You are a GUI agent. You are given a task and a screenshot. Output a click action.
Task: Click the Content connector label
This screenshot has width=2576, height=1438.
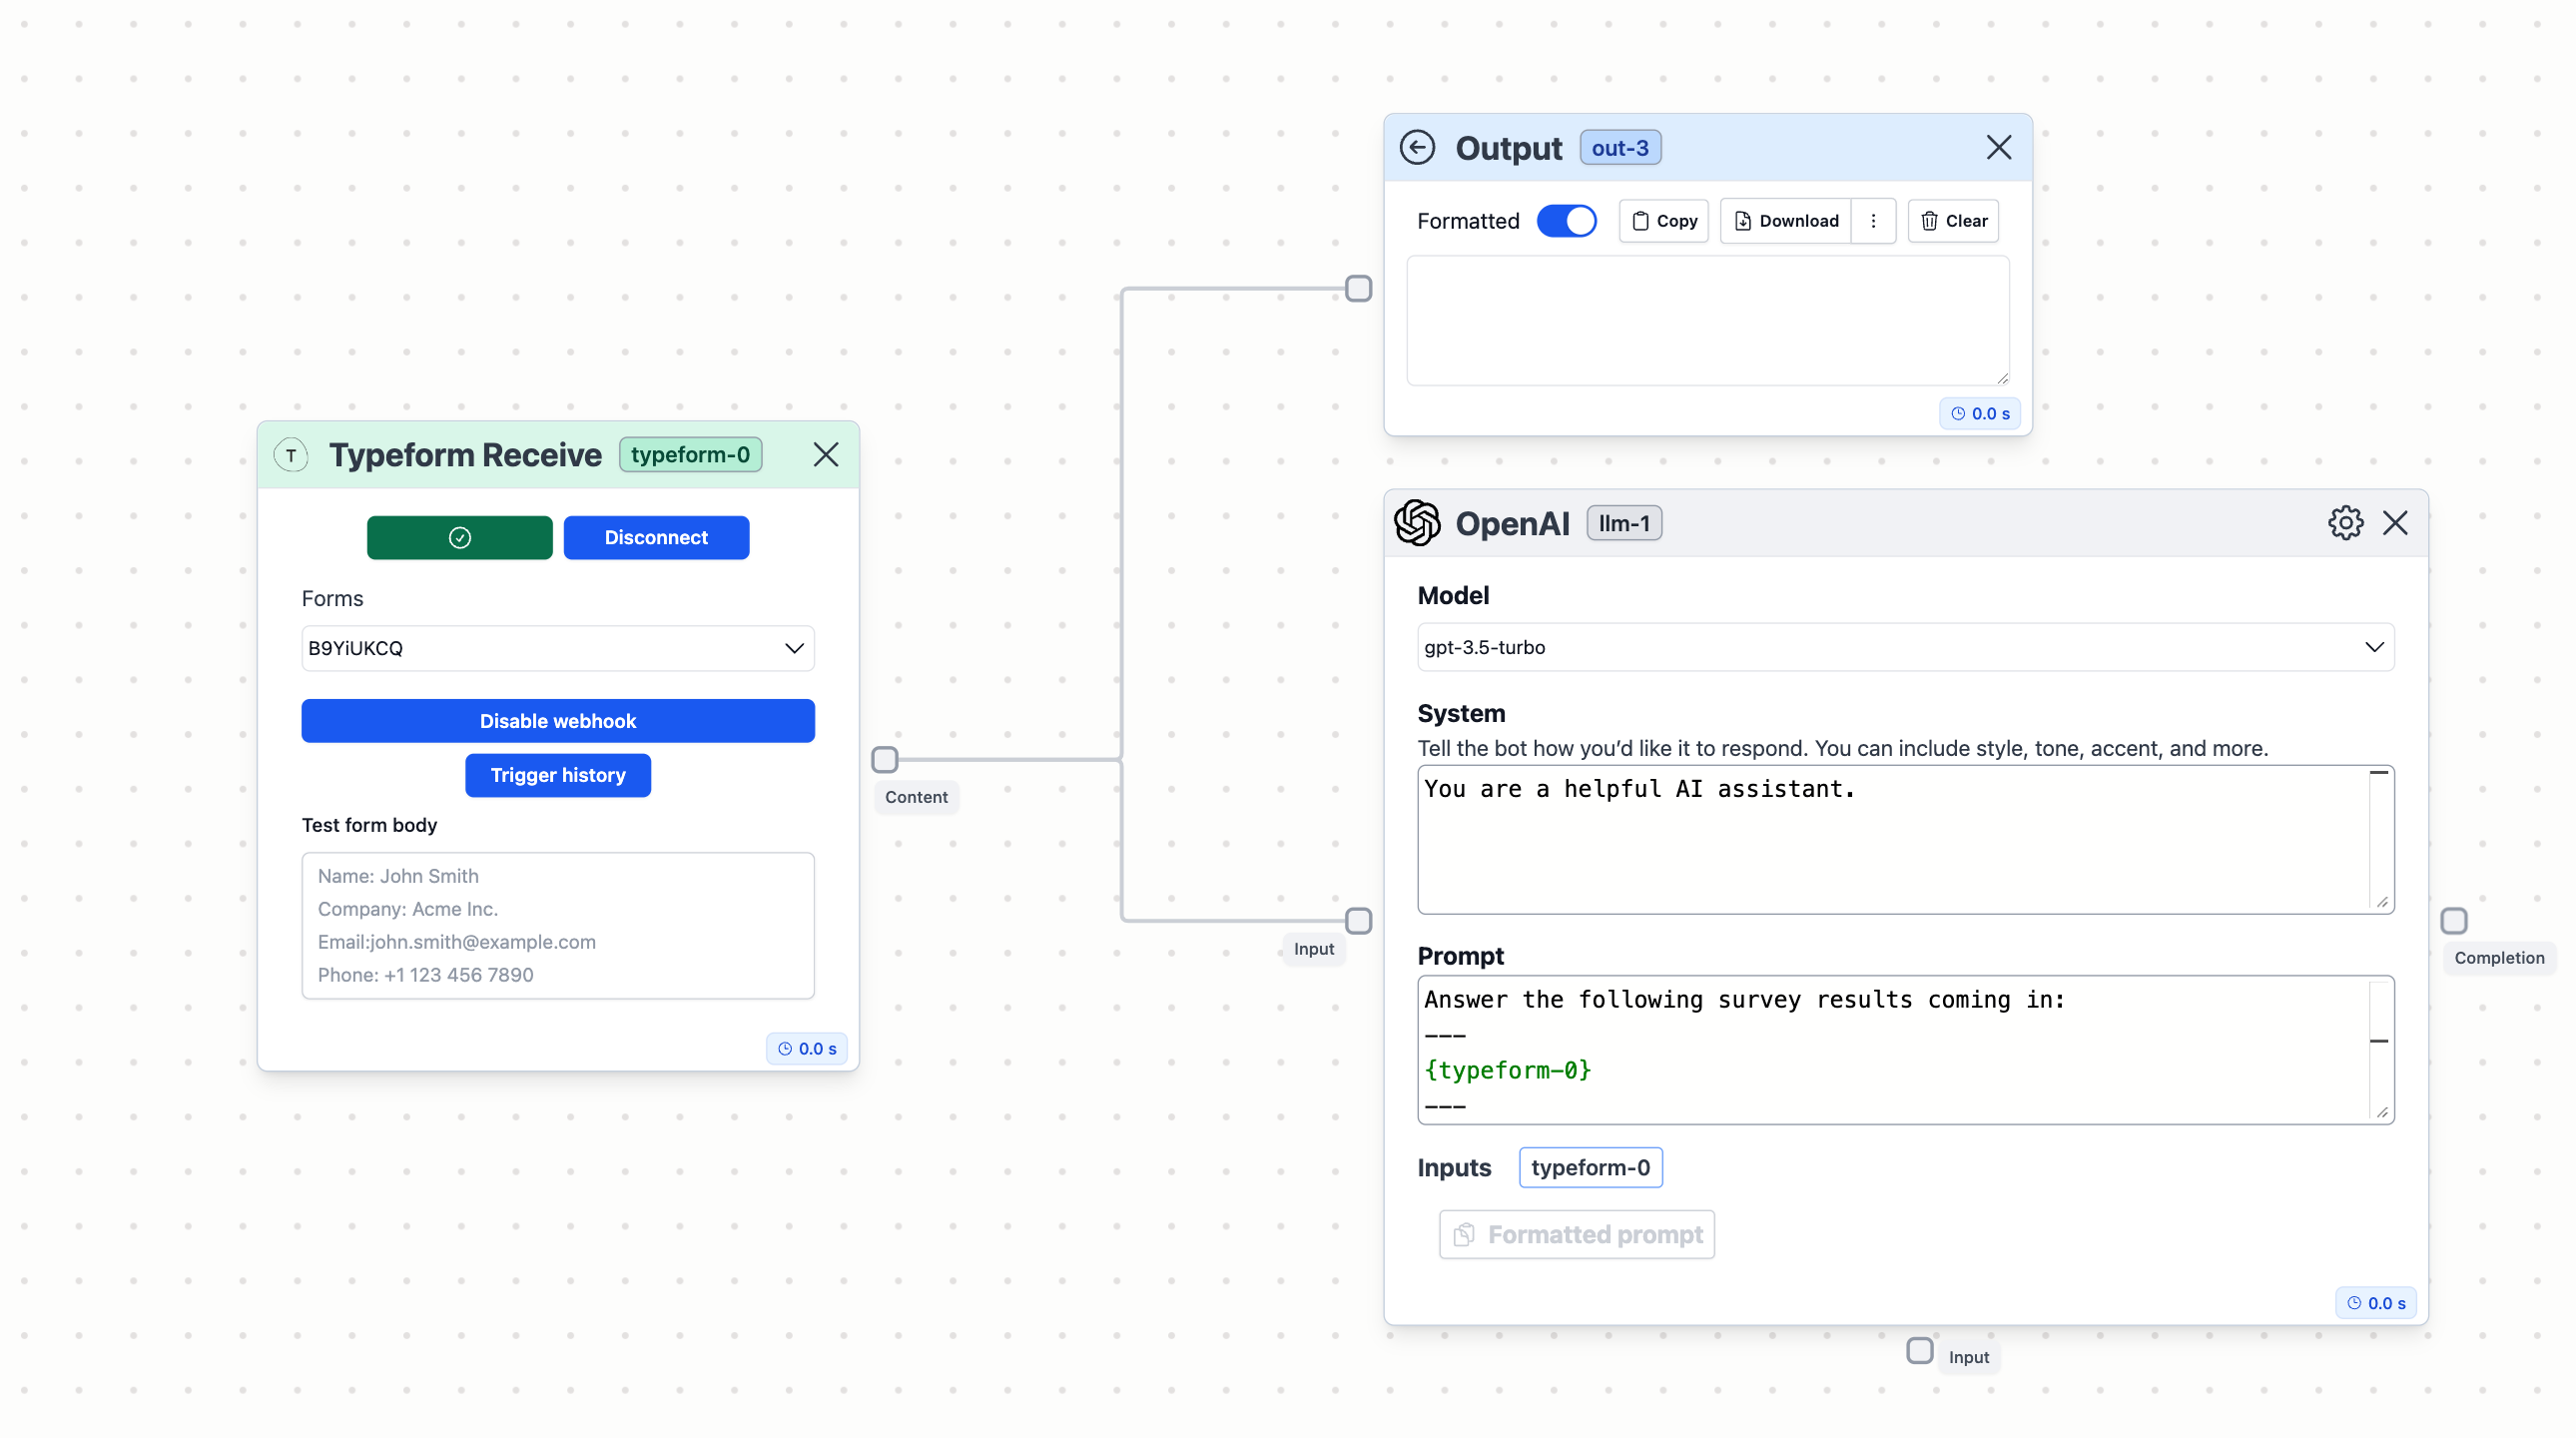click(916, 797)
